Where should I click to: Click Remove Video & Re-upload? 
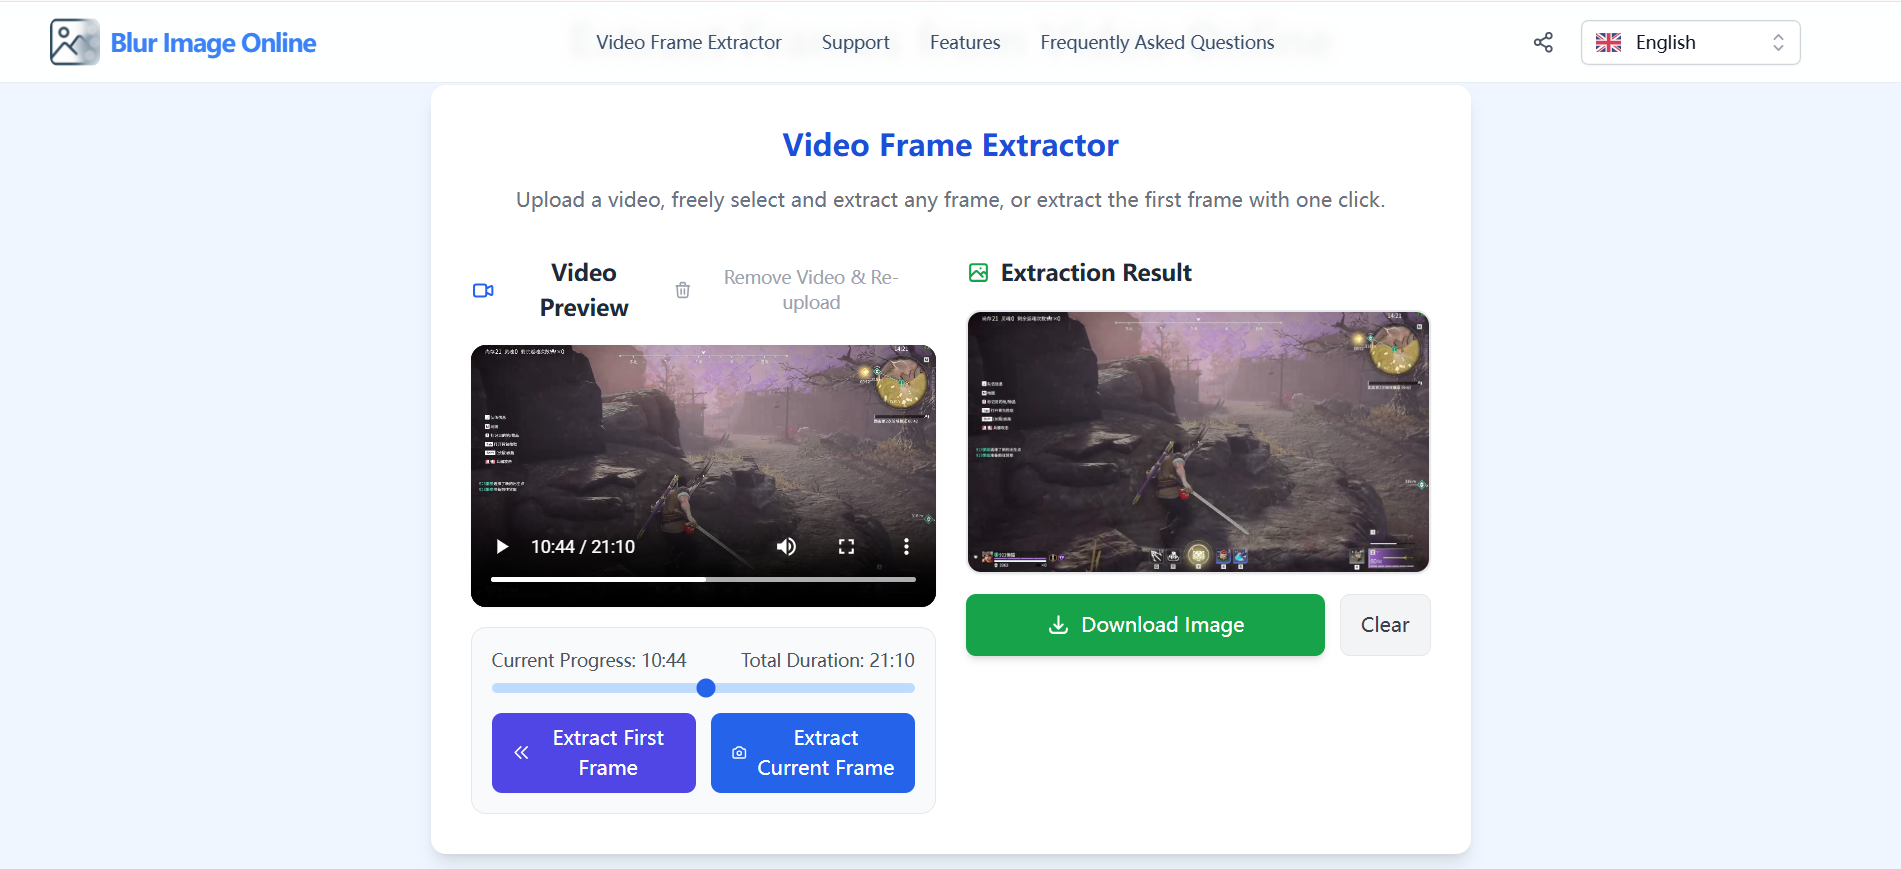click(x=811, y=290)
